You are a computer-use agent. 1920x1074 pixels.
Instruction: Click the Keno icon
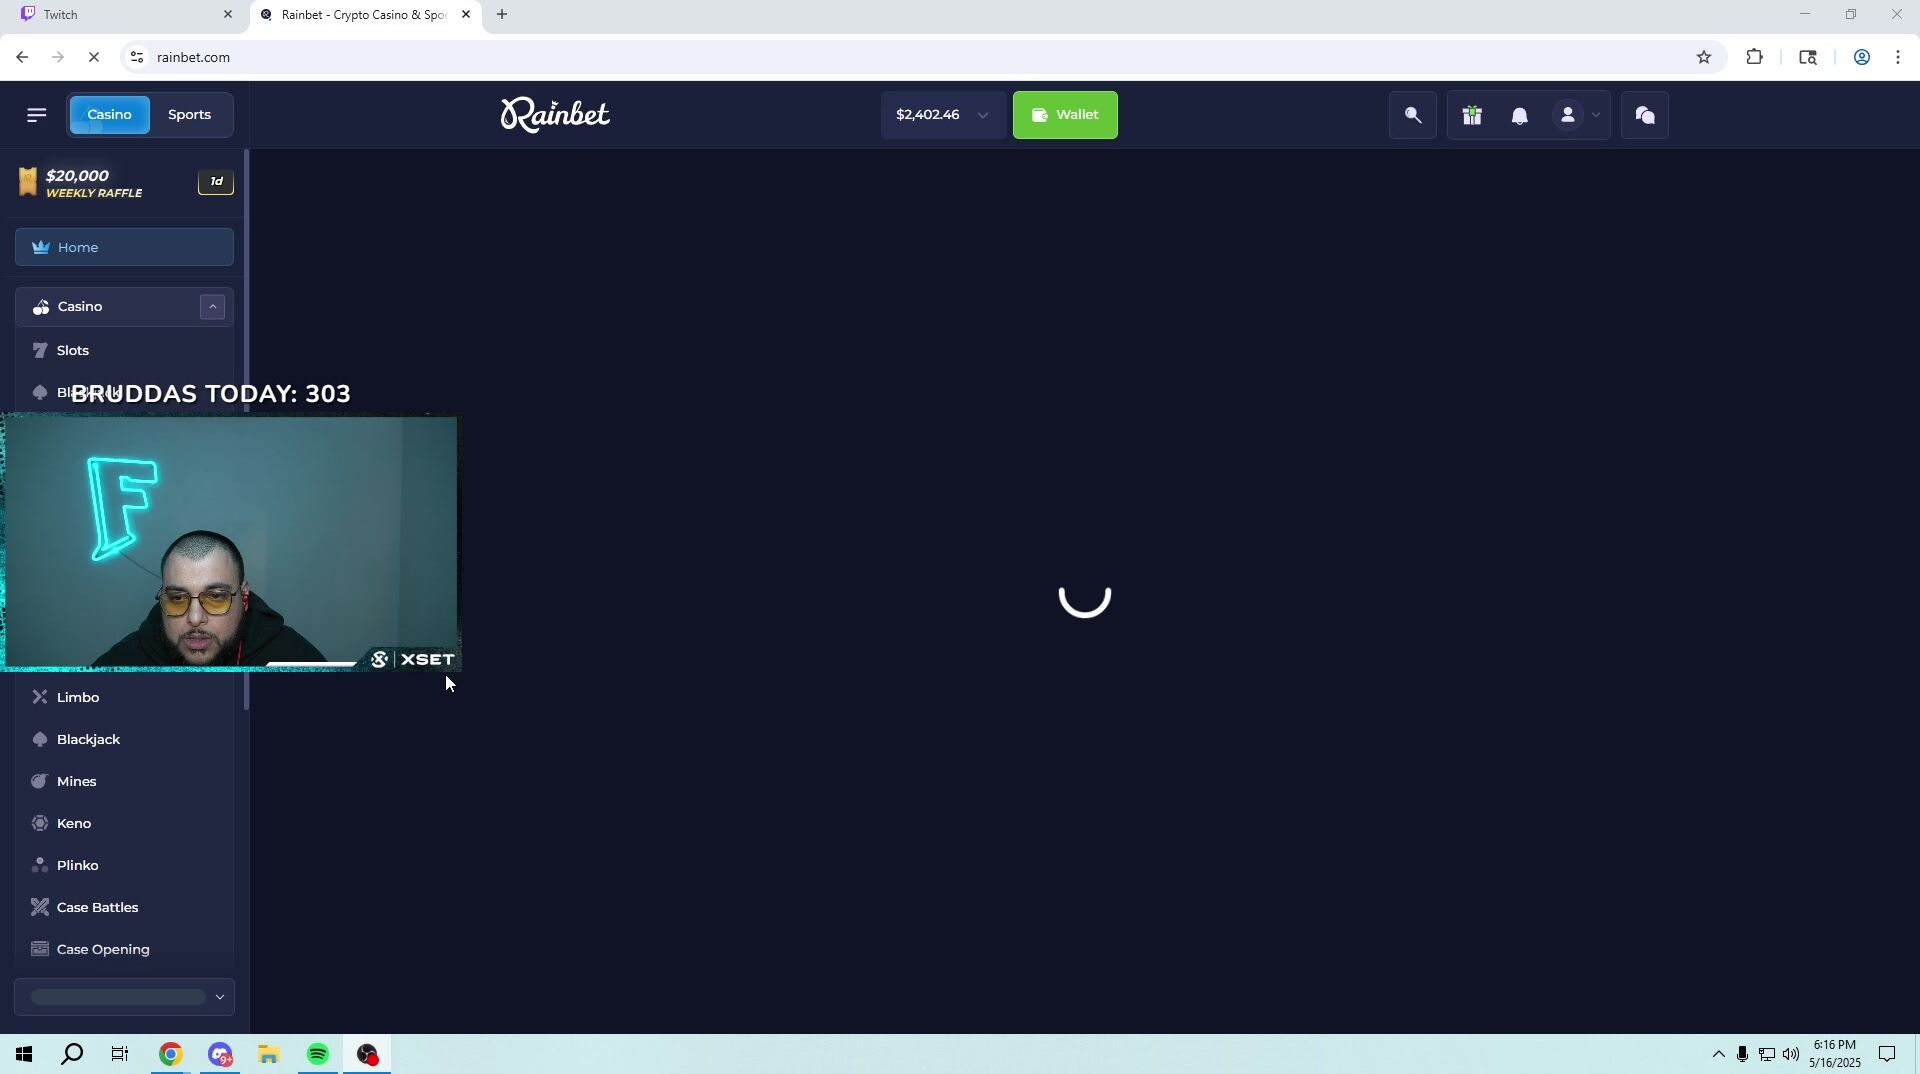coord(40,824)
